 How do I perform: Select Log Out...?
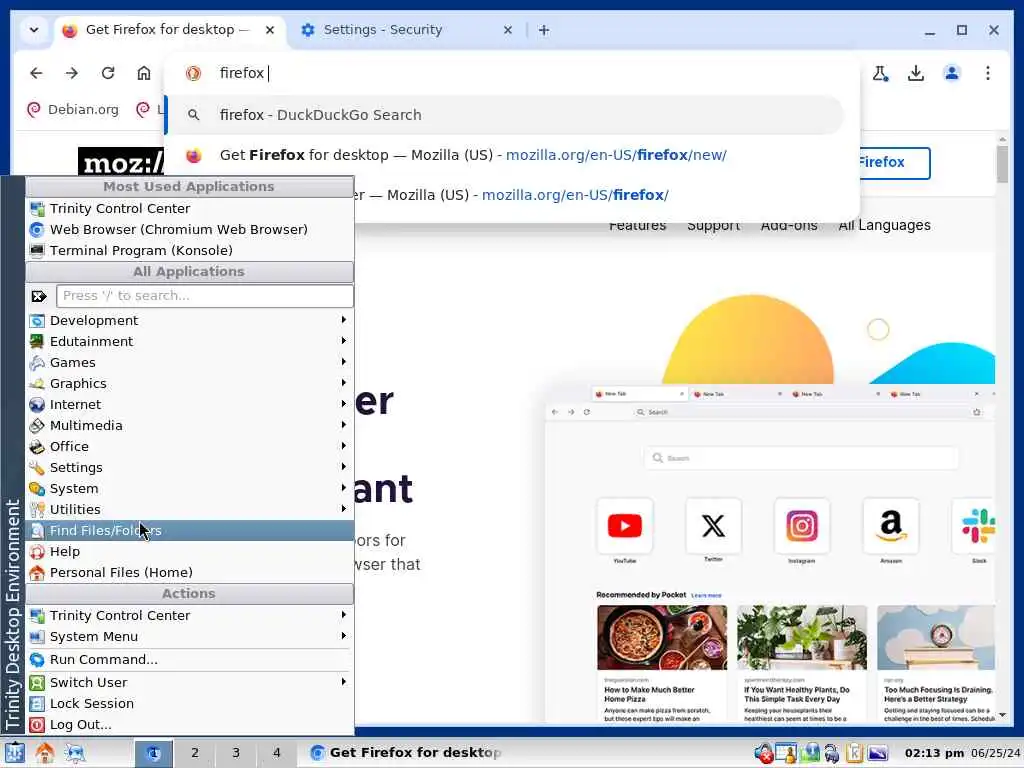point(190,725)
